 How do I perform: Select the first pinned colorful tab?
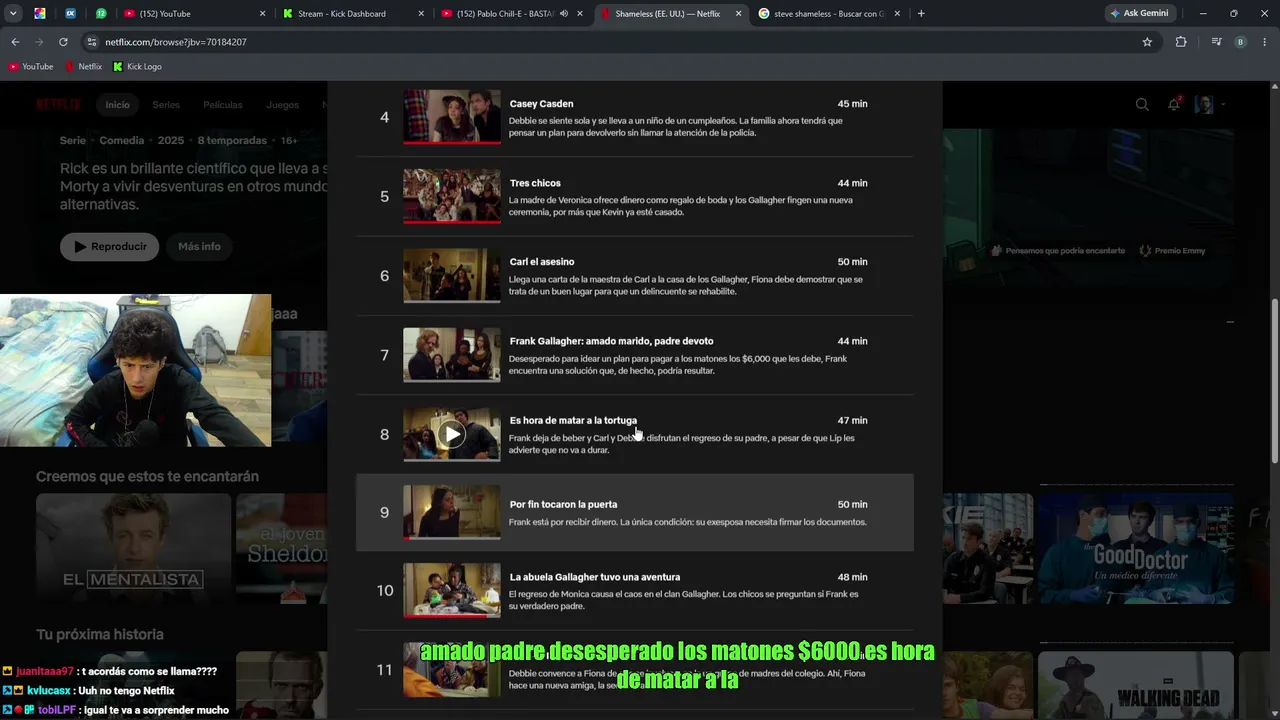40,14
